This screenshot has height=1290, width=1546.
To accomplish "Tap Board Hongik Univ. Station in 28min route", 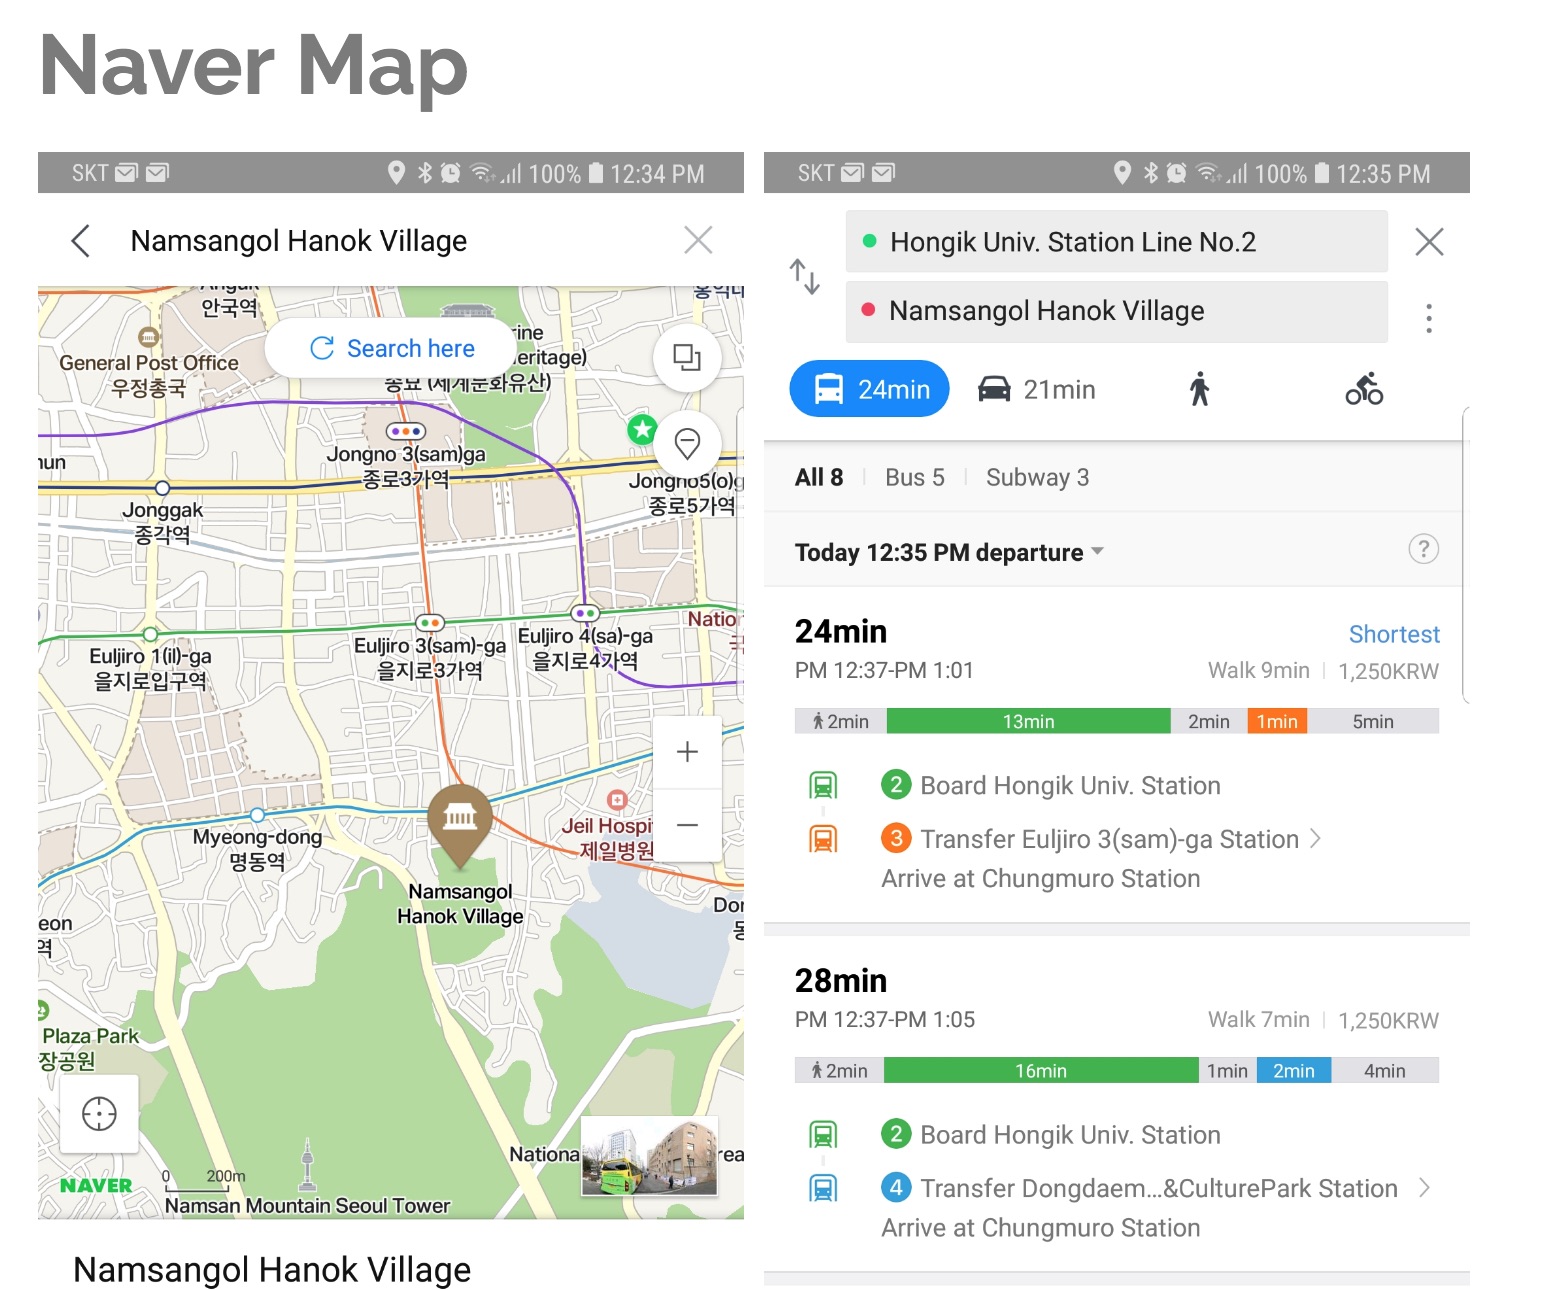I will (x=1070, y=1135).
